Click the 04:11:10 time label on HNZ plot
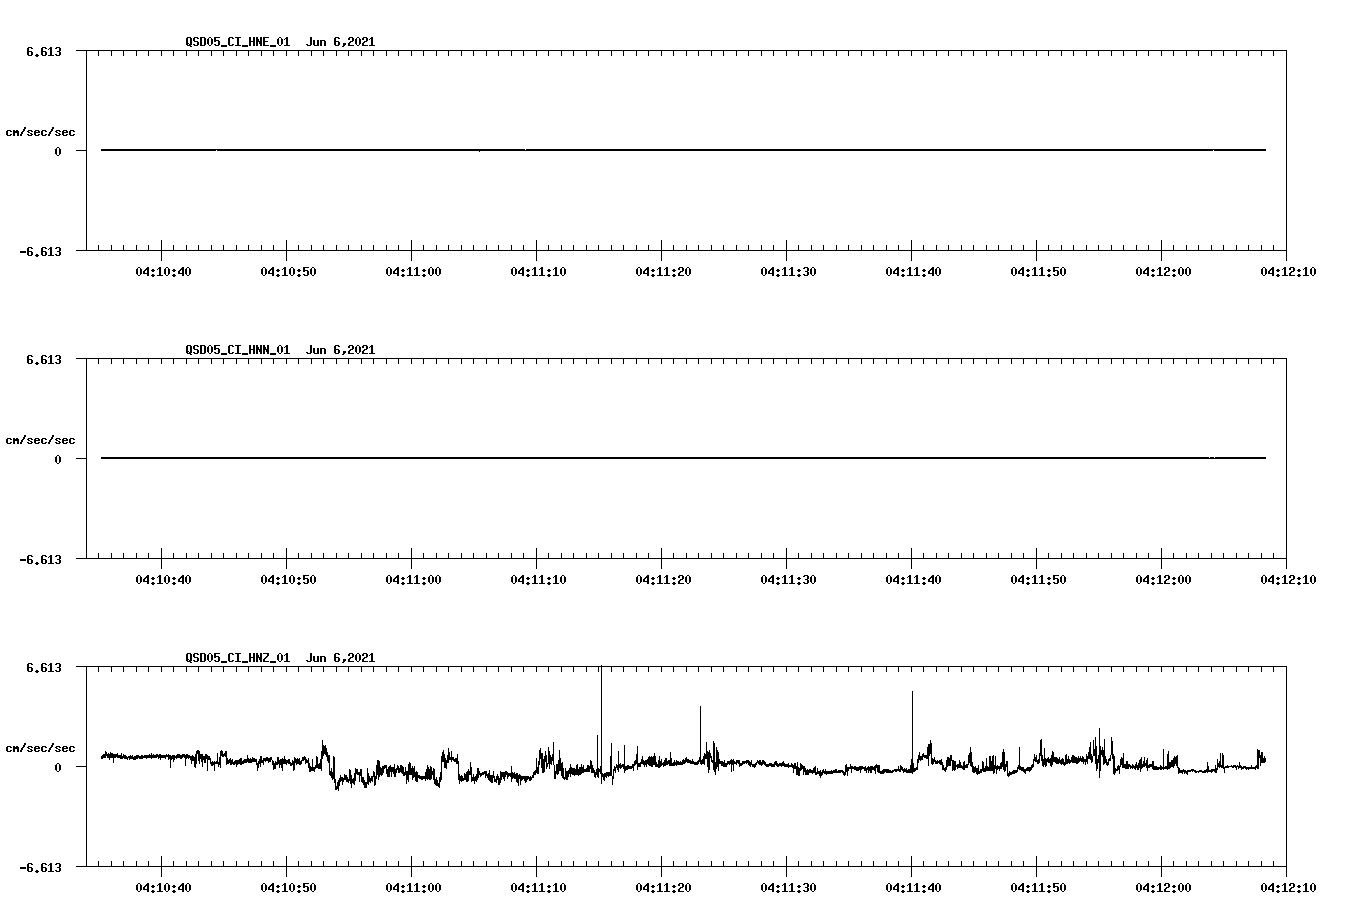The height and width of the screenshot is (924, 1358). tap(538, 887)
